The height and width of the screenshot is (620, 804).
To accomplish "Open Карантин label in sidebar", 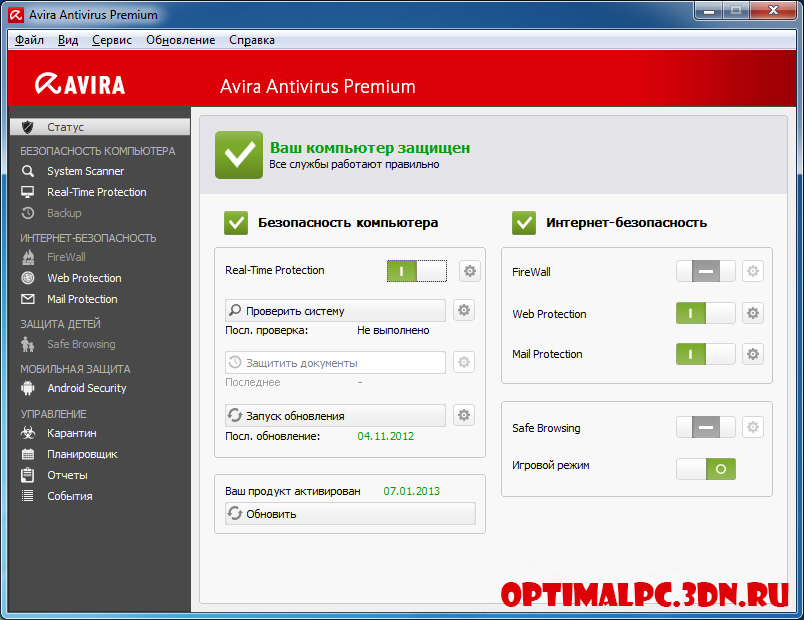I will 72,433.
